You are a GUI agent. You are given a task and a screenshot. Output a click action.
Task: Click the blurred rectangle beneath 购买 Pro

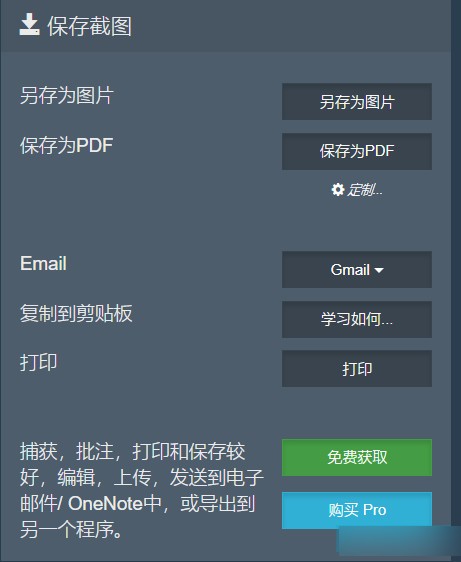tap(399, 541)
